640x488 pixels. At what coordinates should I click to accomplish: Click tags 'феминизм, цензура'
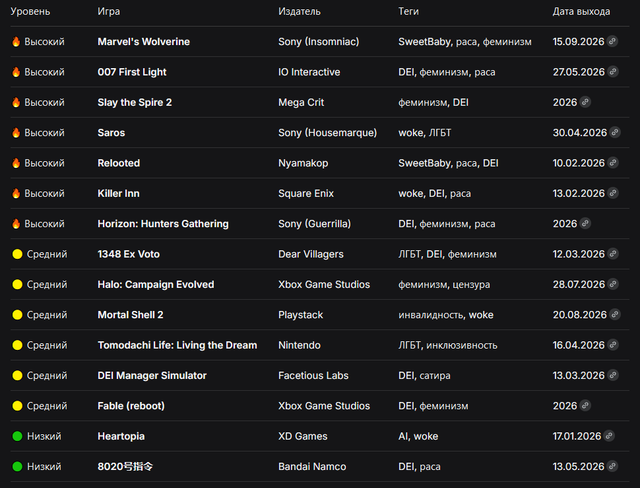click(444, 284)
